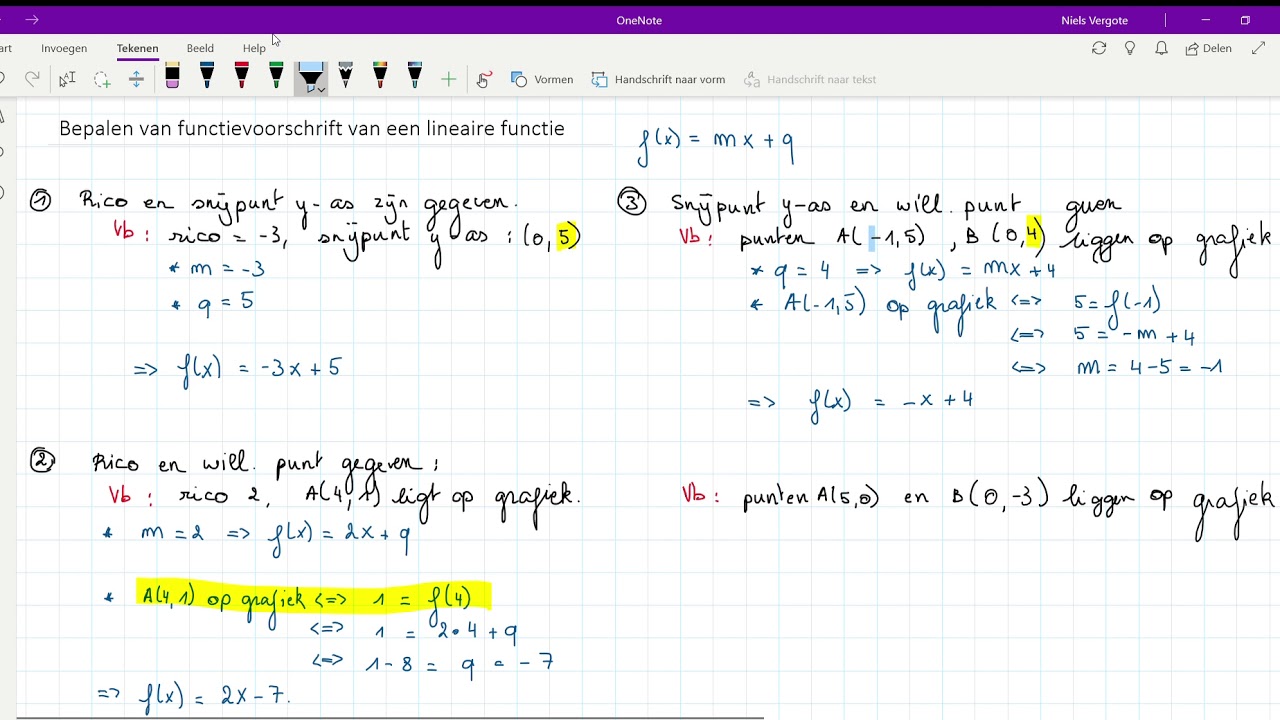Click the horizontal scrollbar at bottom

(x=390, y=717)
